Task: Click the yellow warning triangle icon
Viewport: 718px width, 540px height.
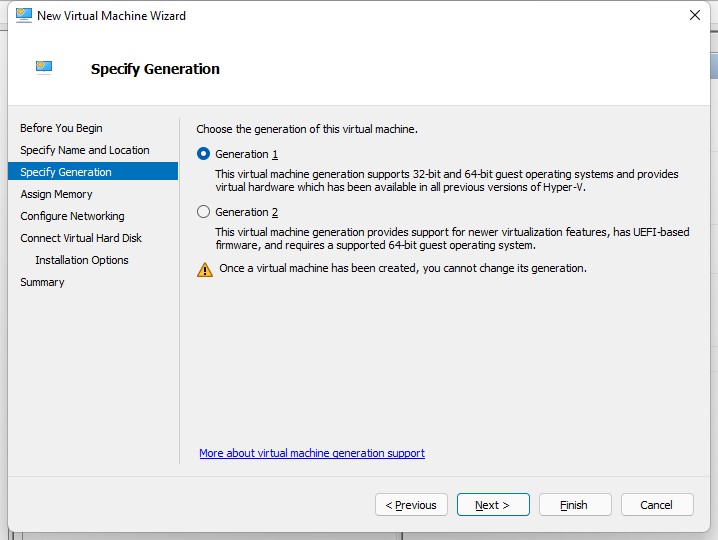Action: [205, 269]
